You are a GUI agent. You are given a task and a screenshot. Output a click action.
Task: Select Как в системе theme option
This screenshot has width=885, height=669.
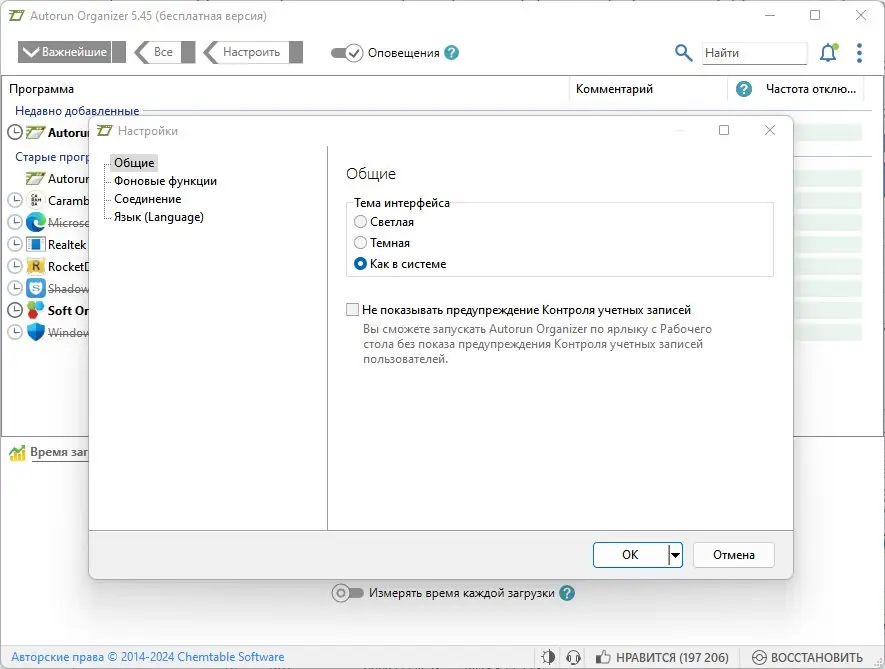(x=360, y=264)
